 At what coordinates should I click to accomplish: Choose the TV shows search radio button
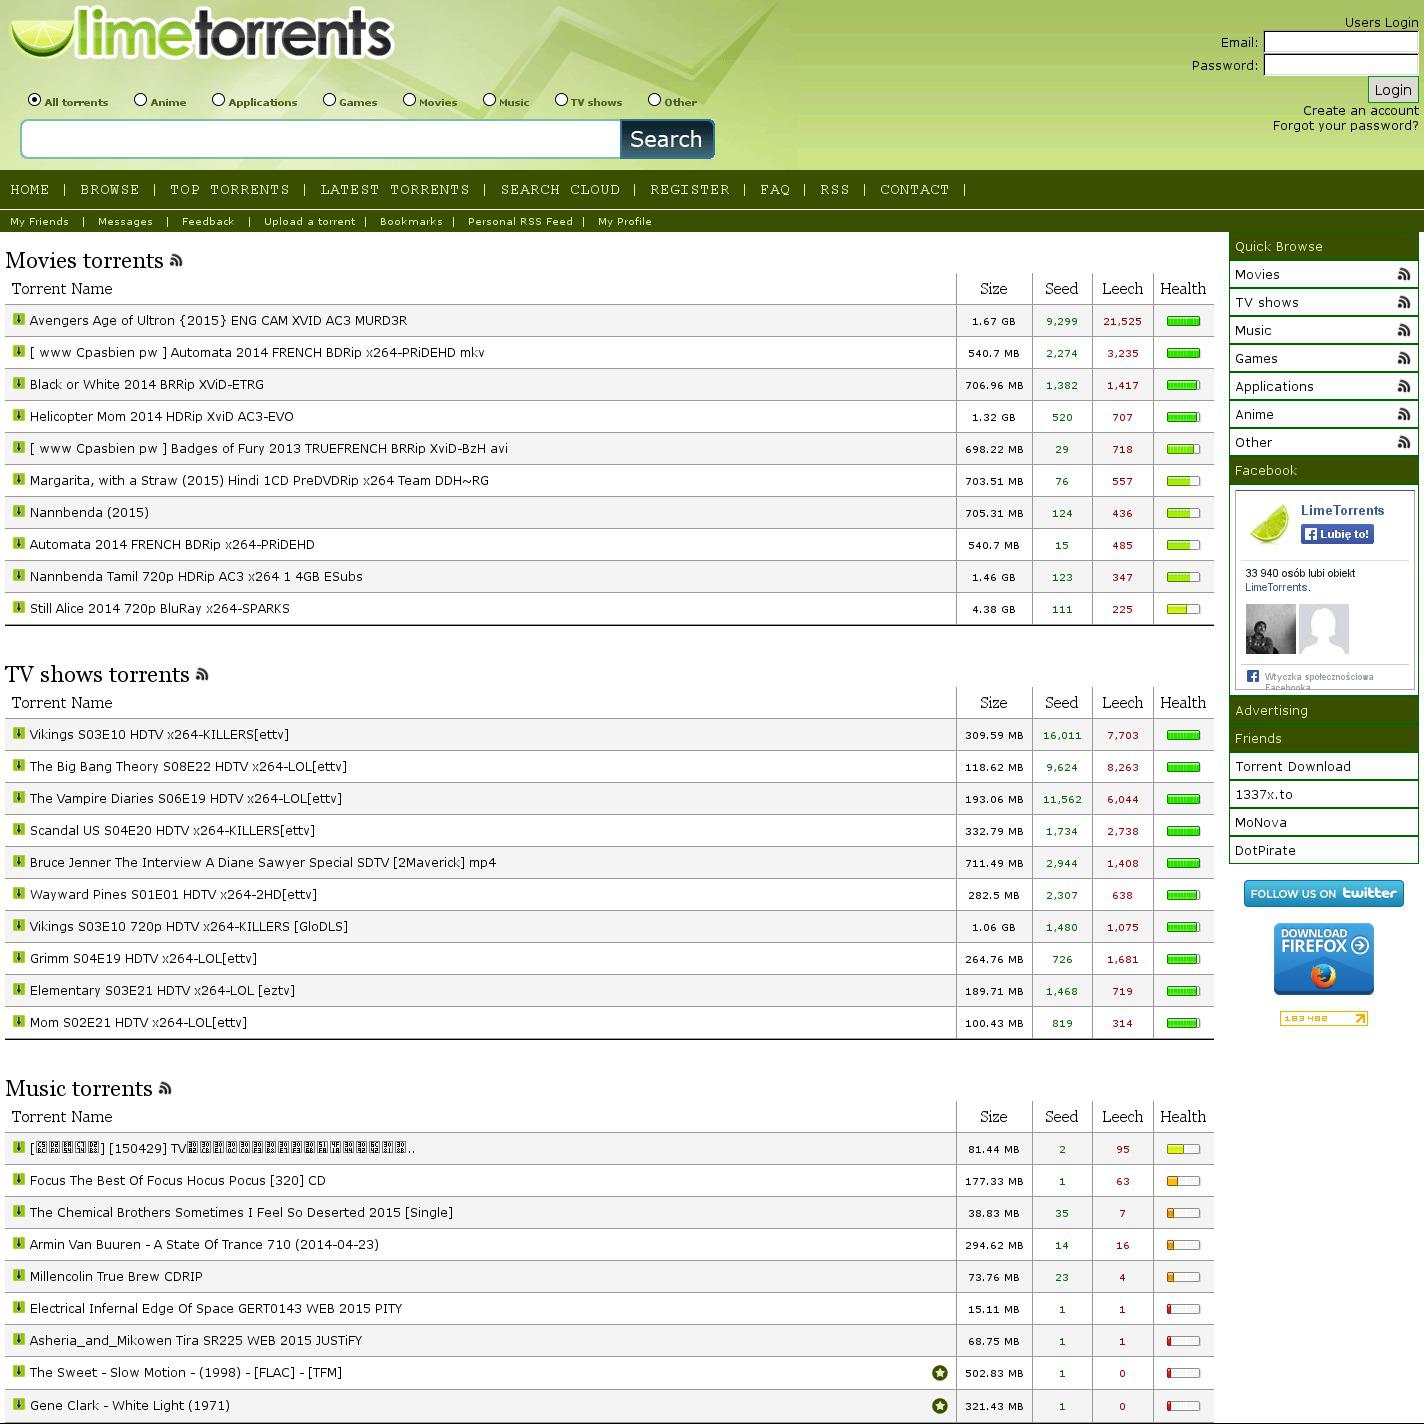pos(562,100)
